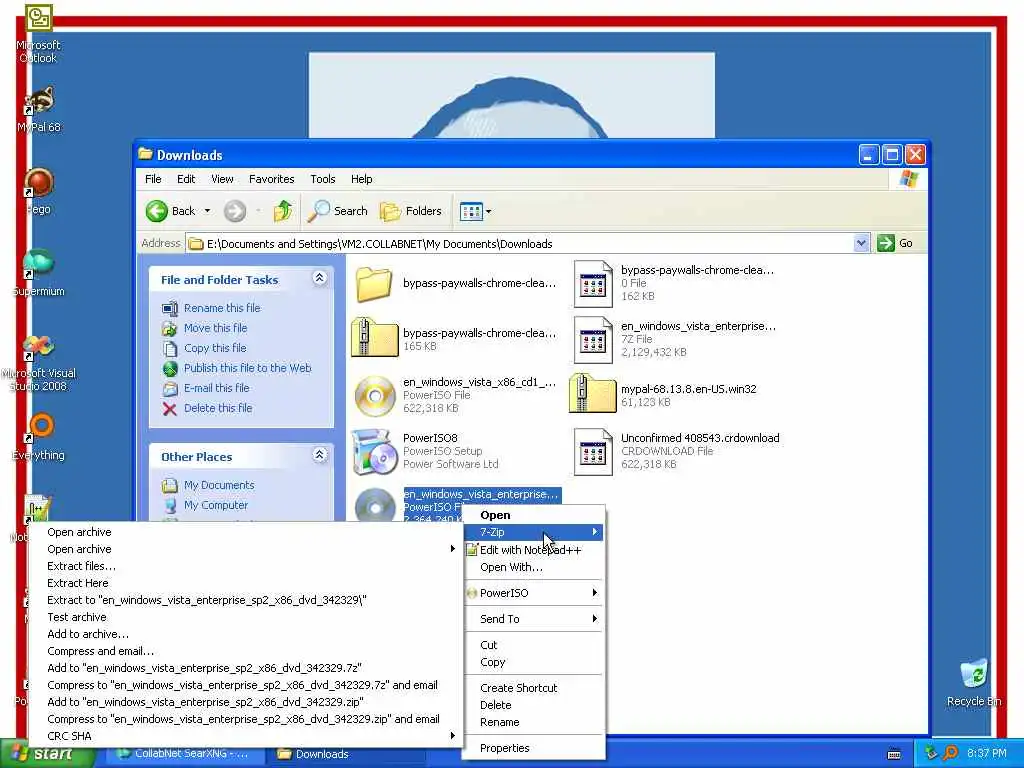Viewport: 1024px width, 768px height.
Task: Open the Search pane in Explorer
Action: [x=338, y=211]
